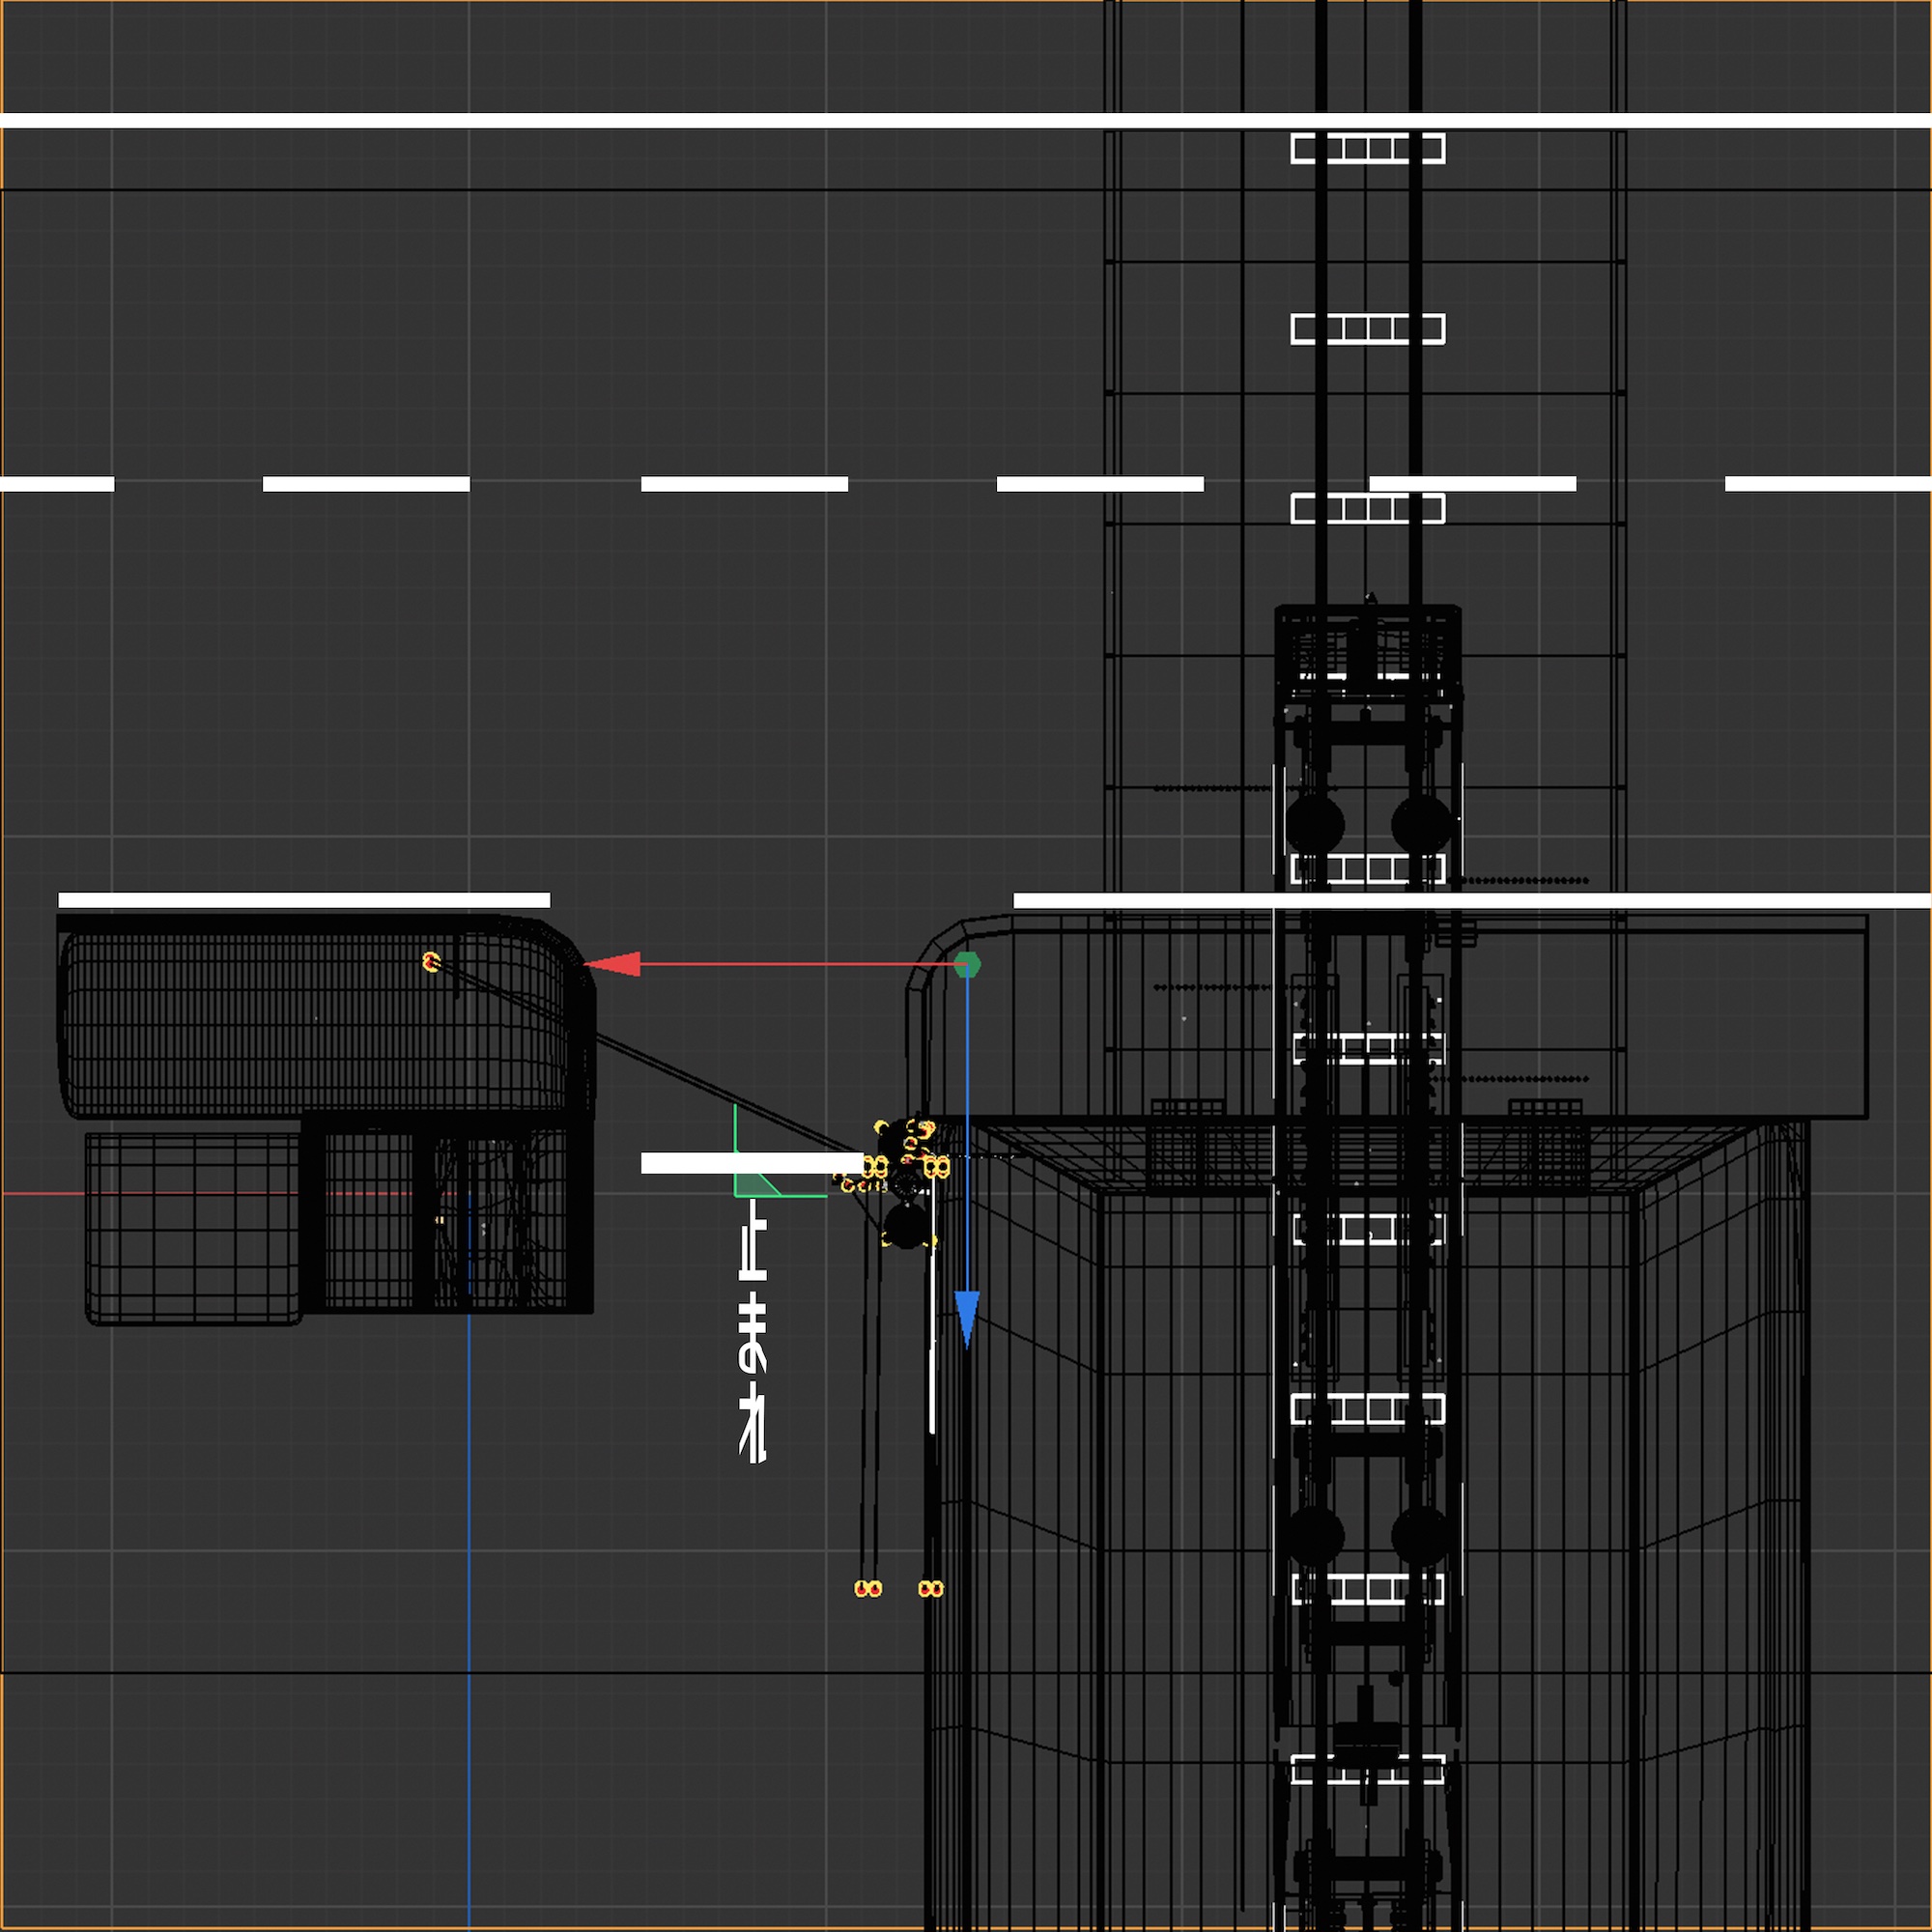Click the green hexagon gizmo center handle
1932x1932 pixels.
tap(967, 964)
